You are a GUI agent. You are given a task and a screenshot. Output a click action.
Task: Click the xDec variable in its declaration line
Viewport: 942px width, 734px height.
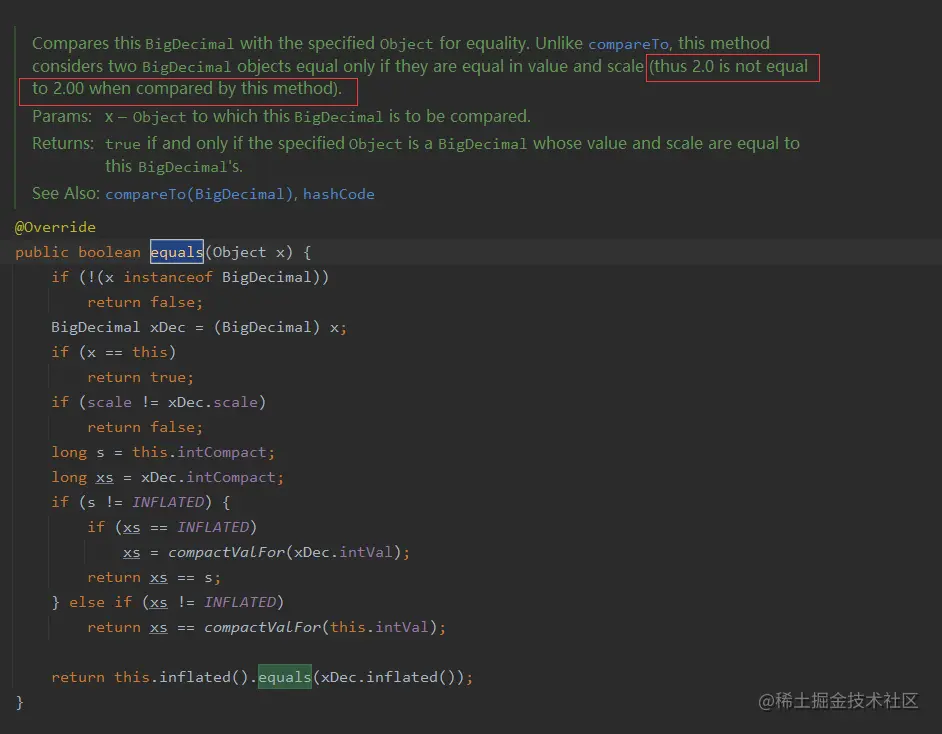168,327
